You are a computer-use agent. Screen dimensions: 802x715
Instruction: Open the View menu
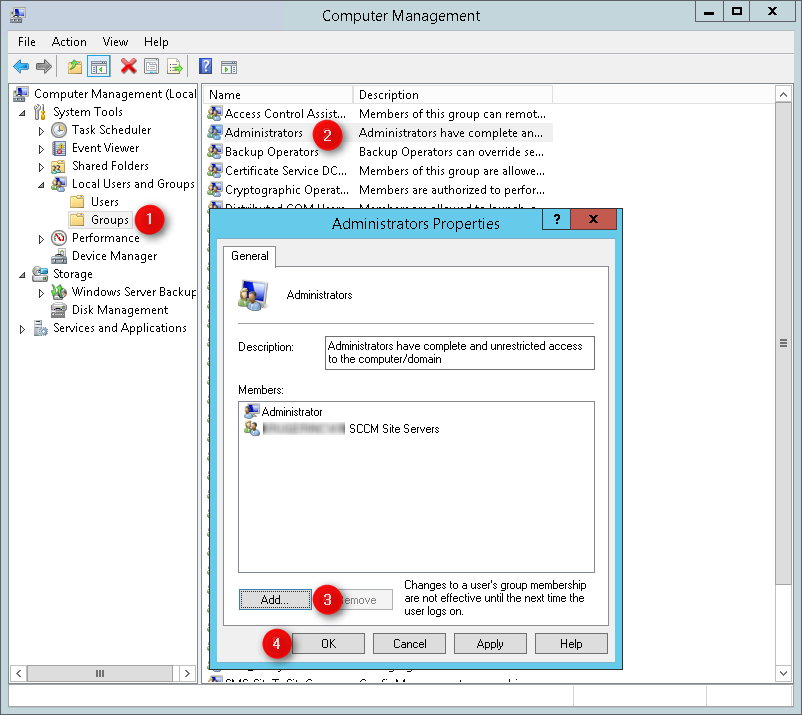tap(115, 42)
